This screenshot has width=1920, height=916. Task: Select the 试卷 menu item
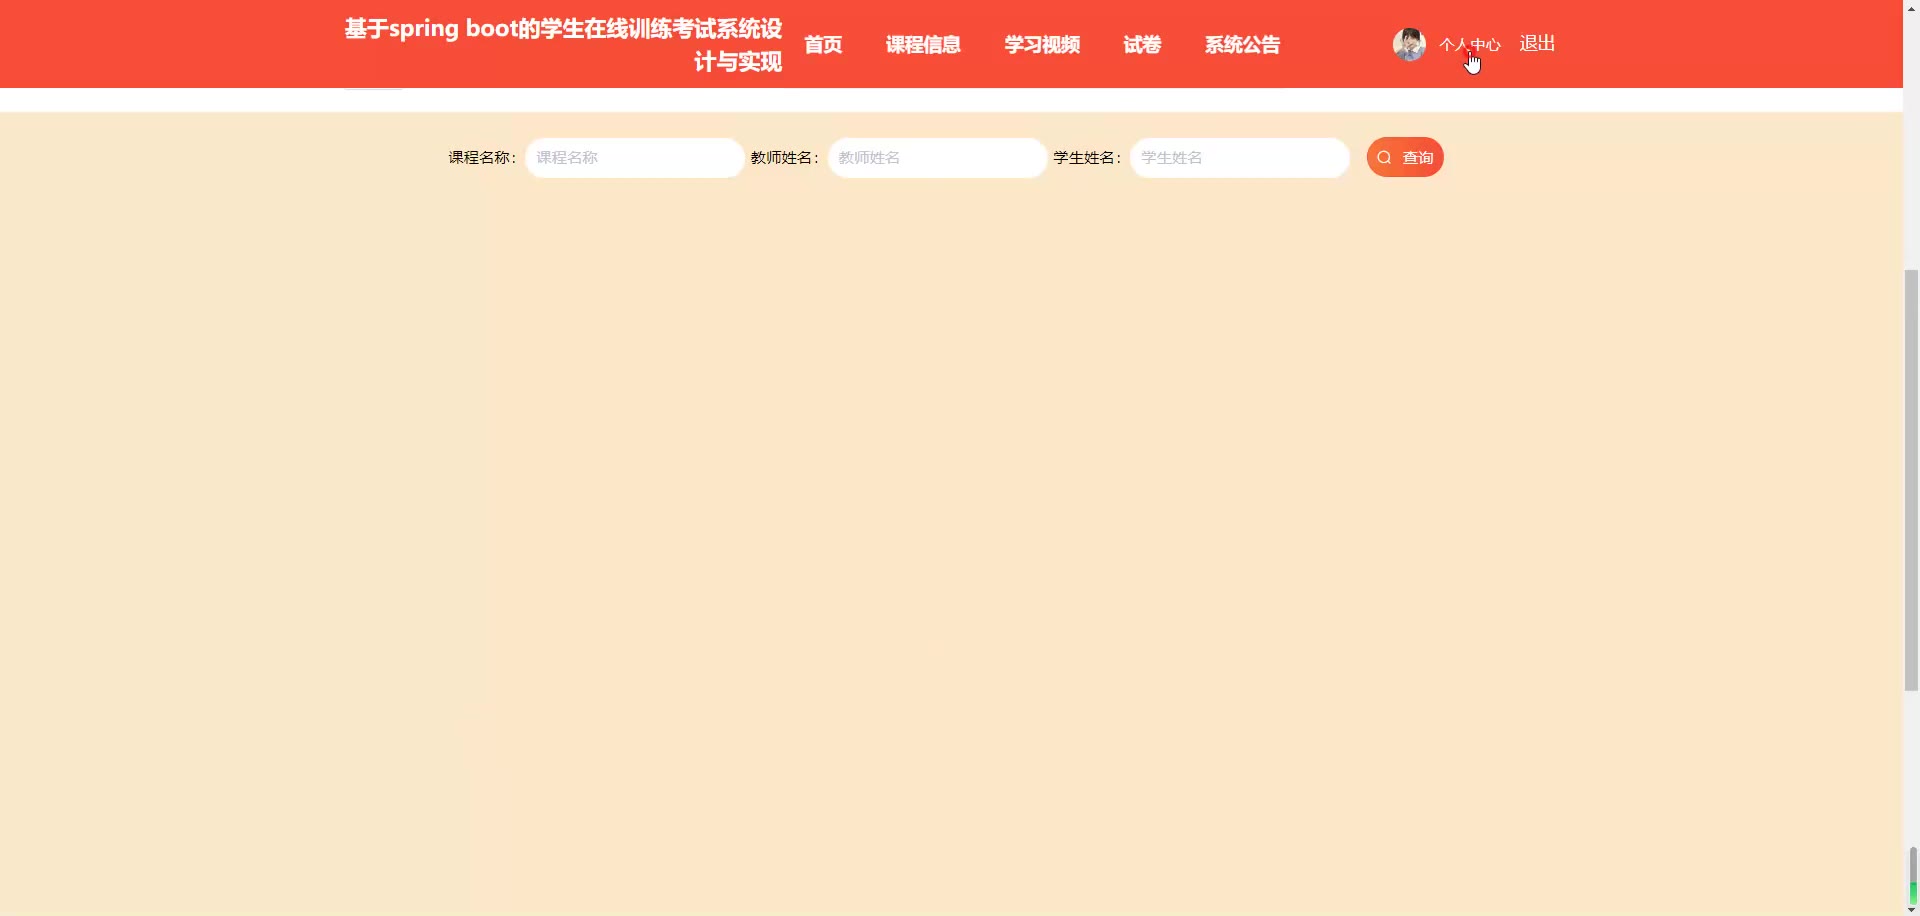pos(1142,45)
